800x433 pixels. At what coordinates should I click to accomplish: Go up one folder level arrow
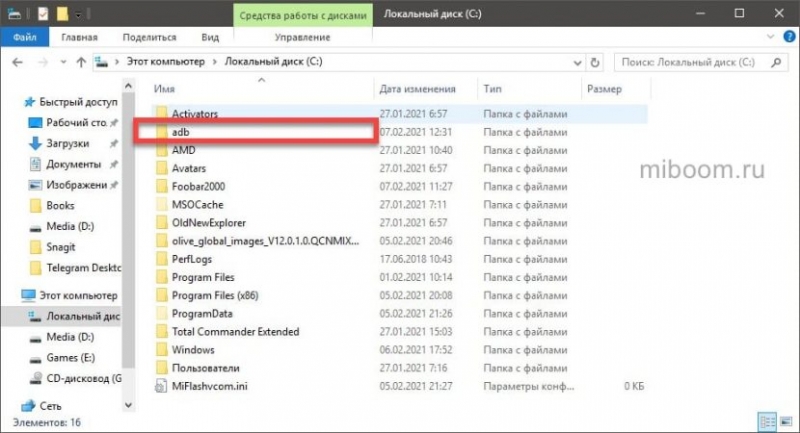pyautogui.click(x=81, y=62)
